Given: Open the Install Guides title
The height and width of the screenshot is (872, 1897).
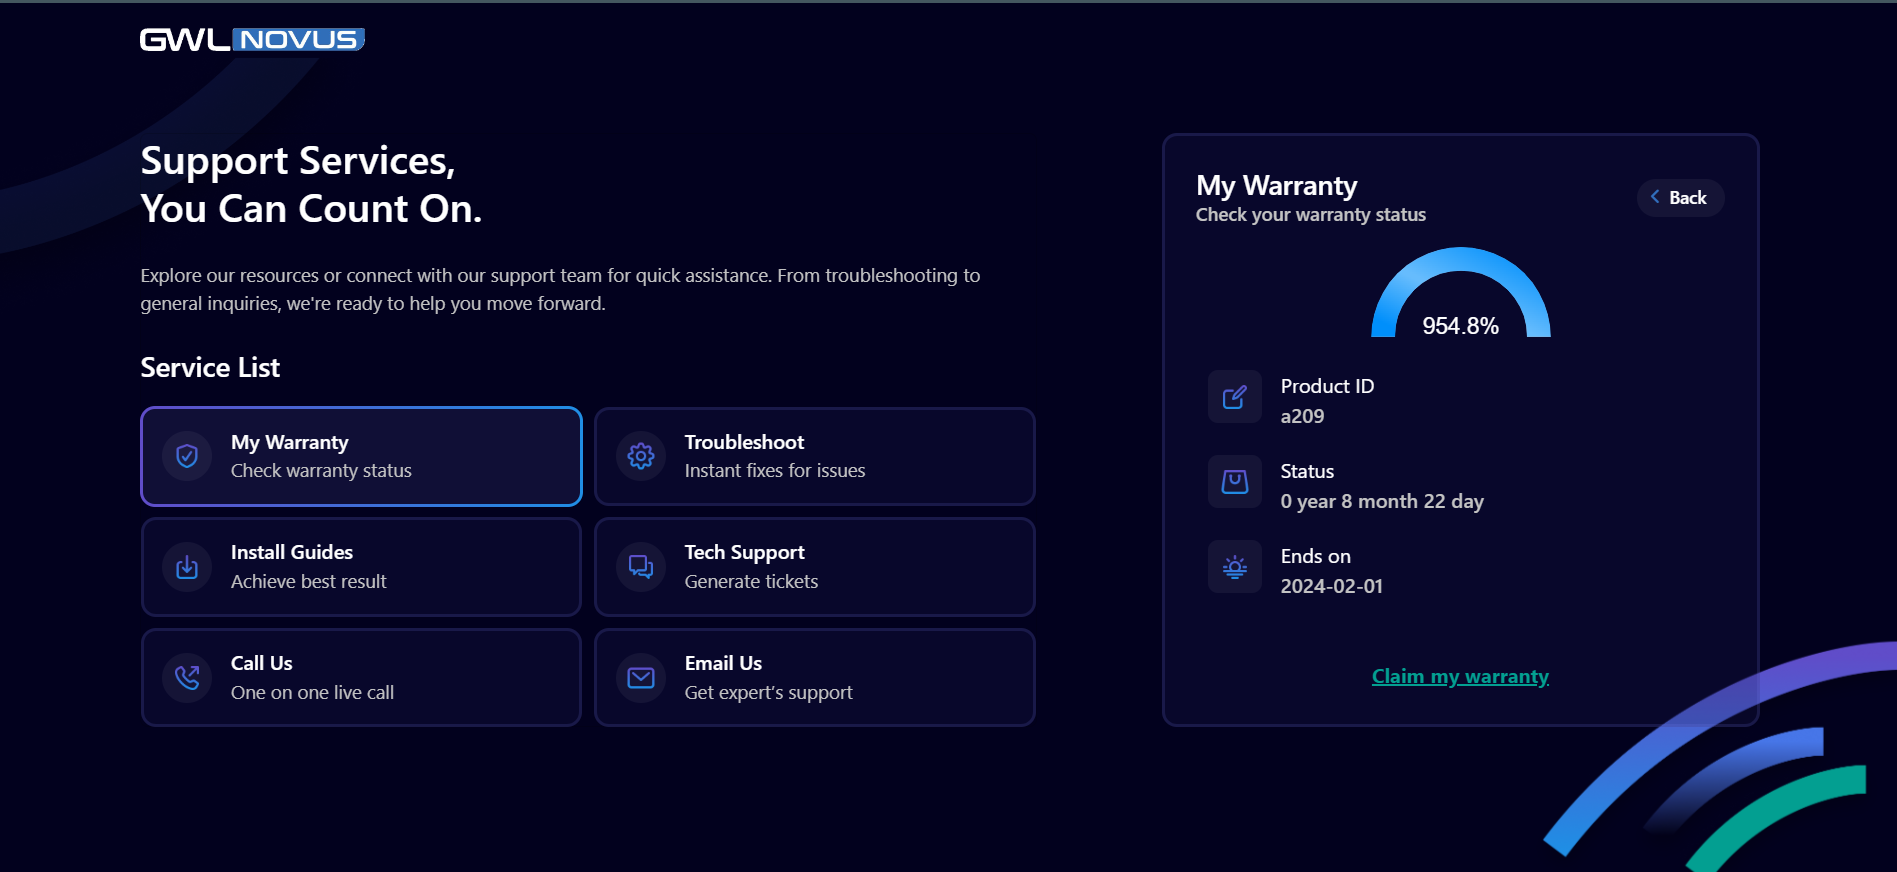Looking at the screenshot, I should 292,552.
